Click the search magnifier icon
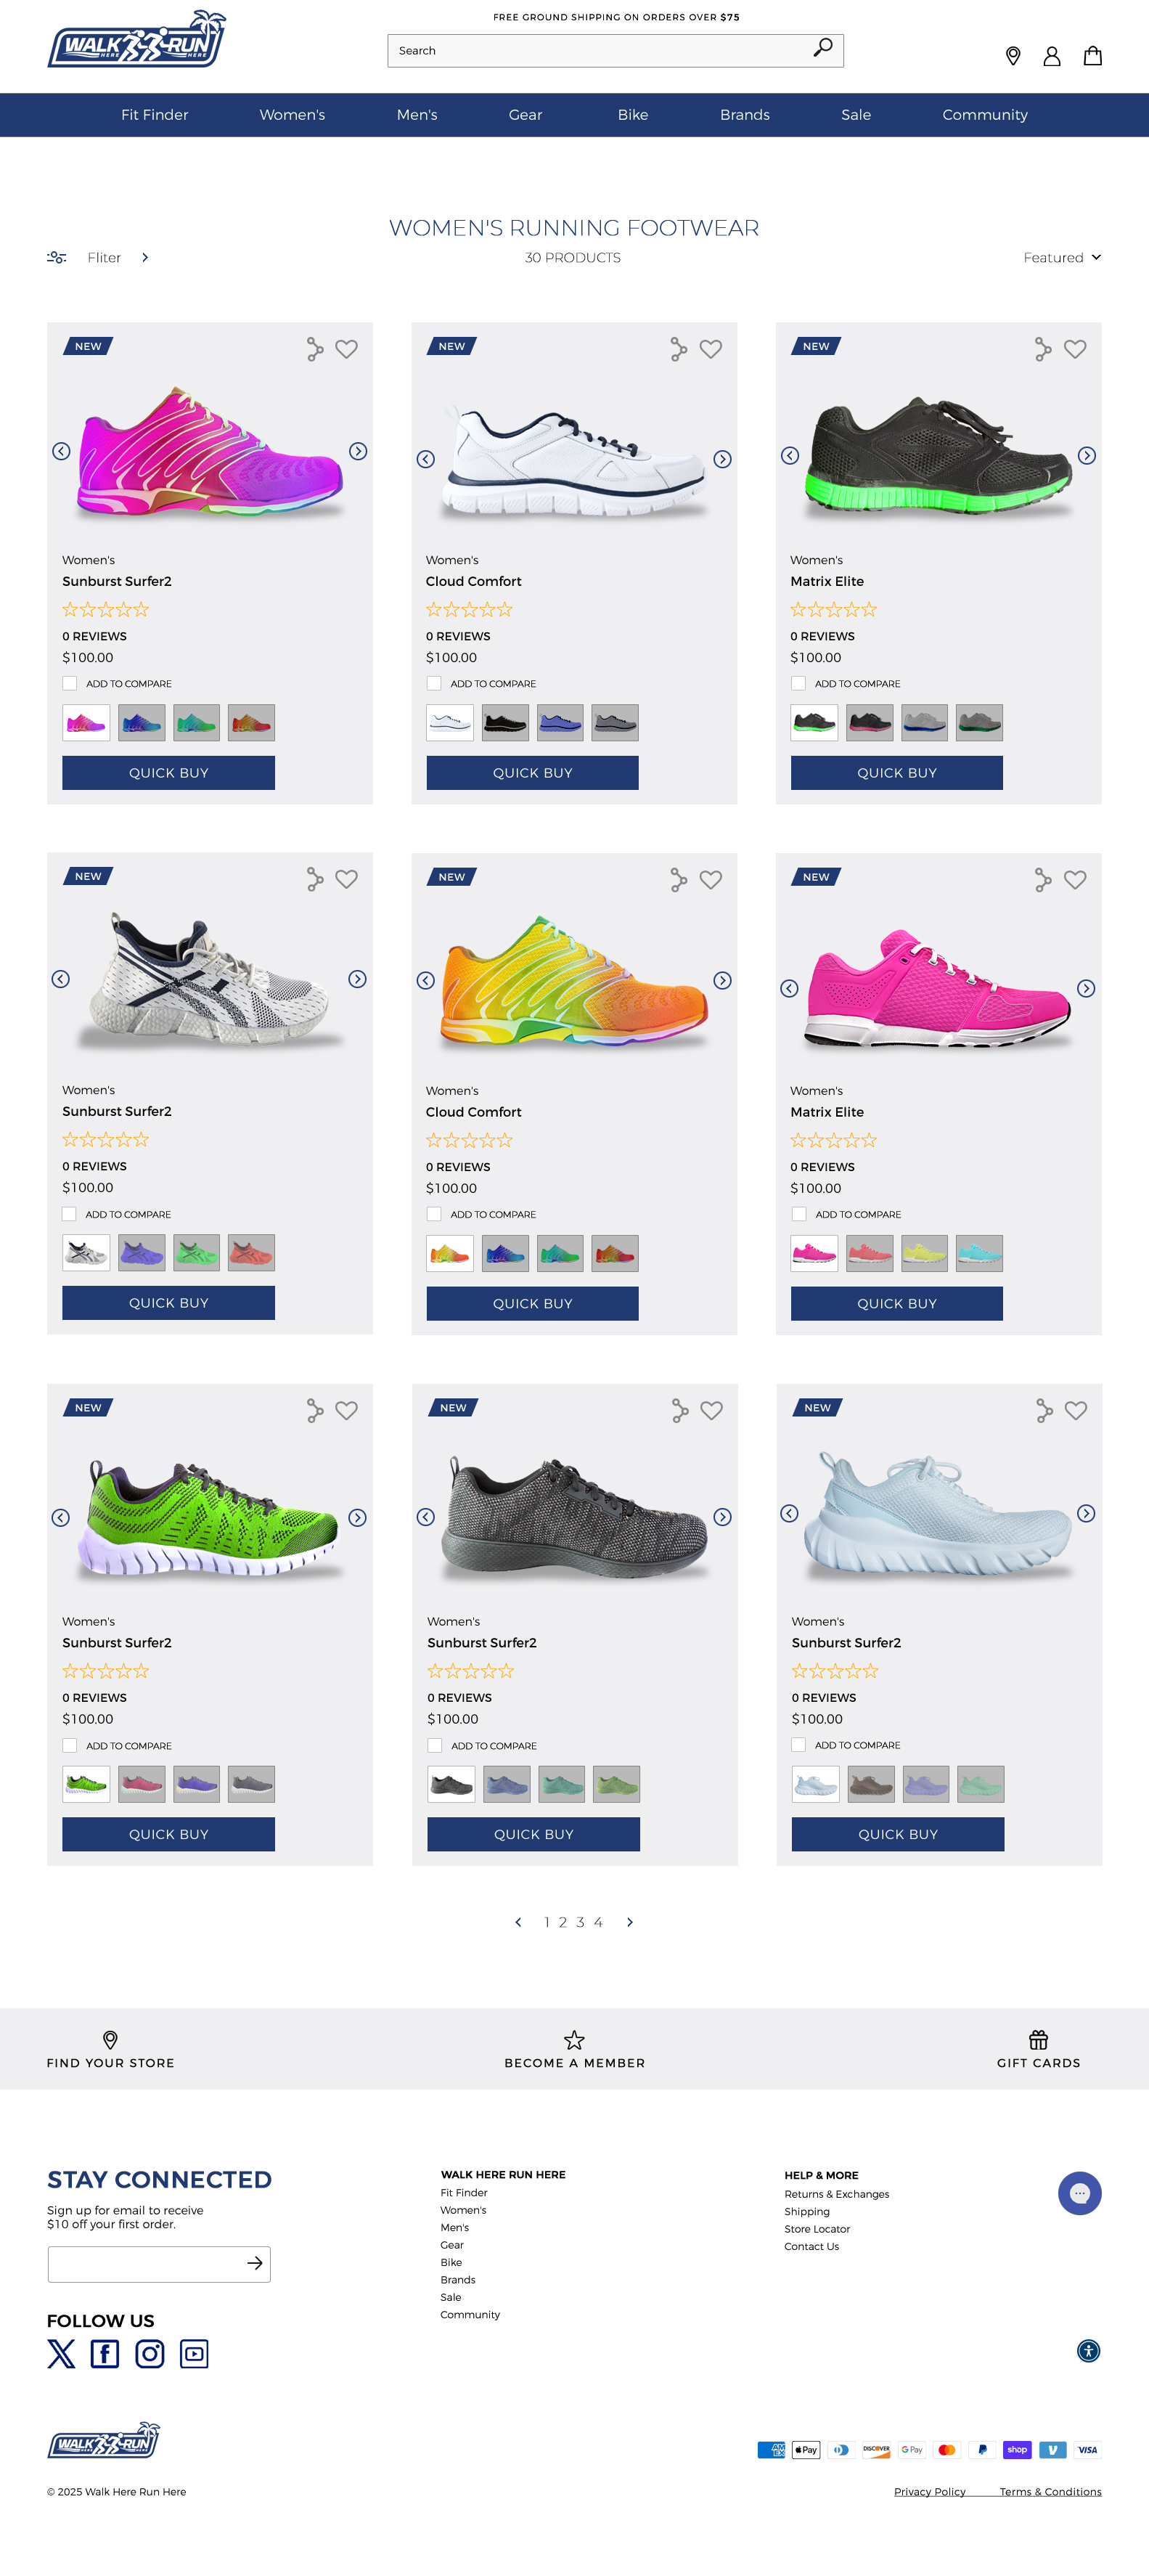This screenshot has width=1149, height=2576. coord(823,48)
